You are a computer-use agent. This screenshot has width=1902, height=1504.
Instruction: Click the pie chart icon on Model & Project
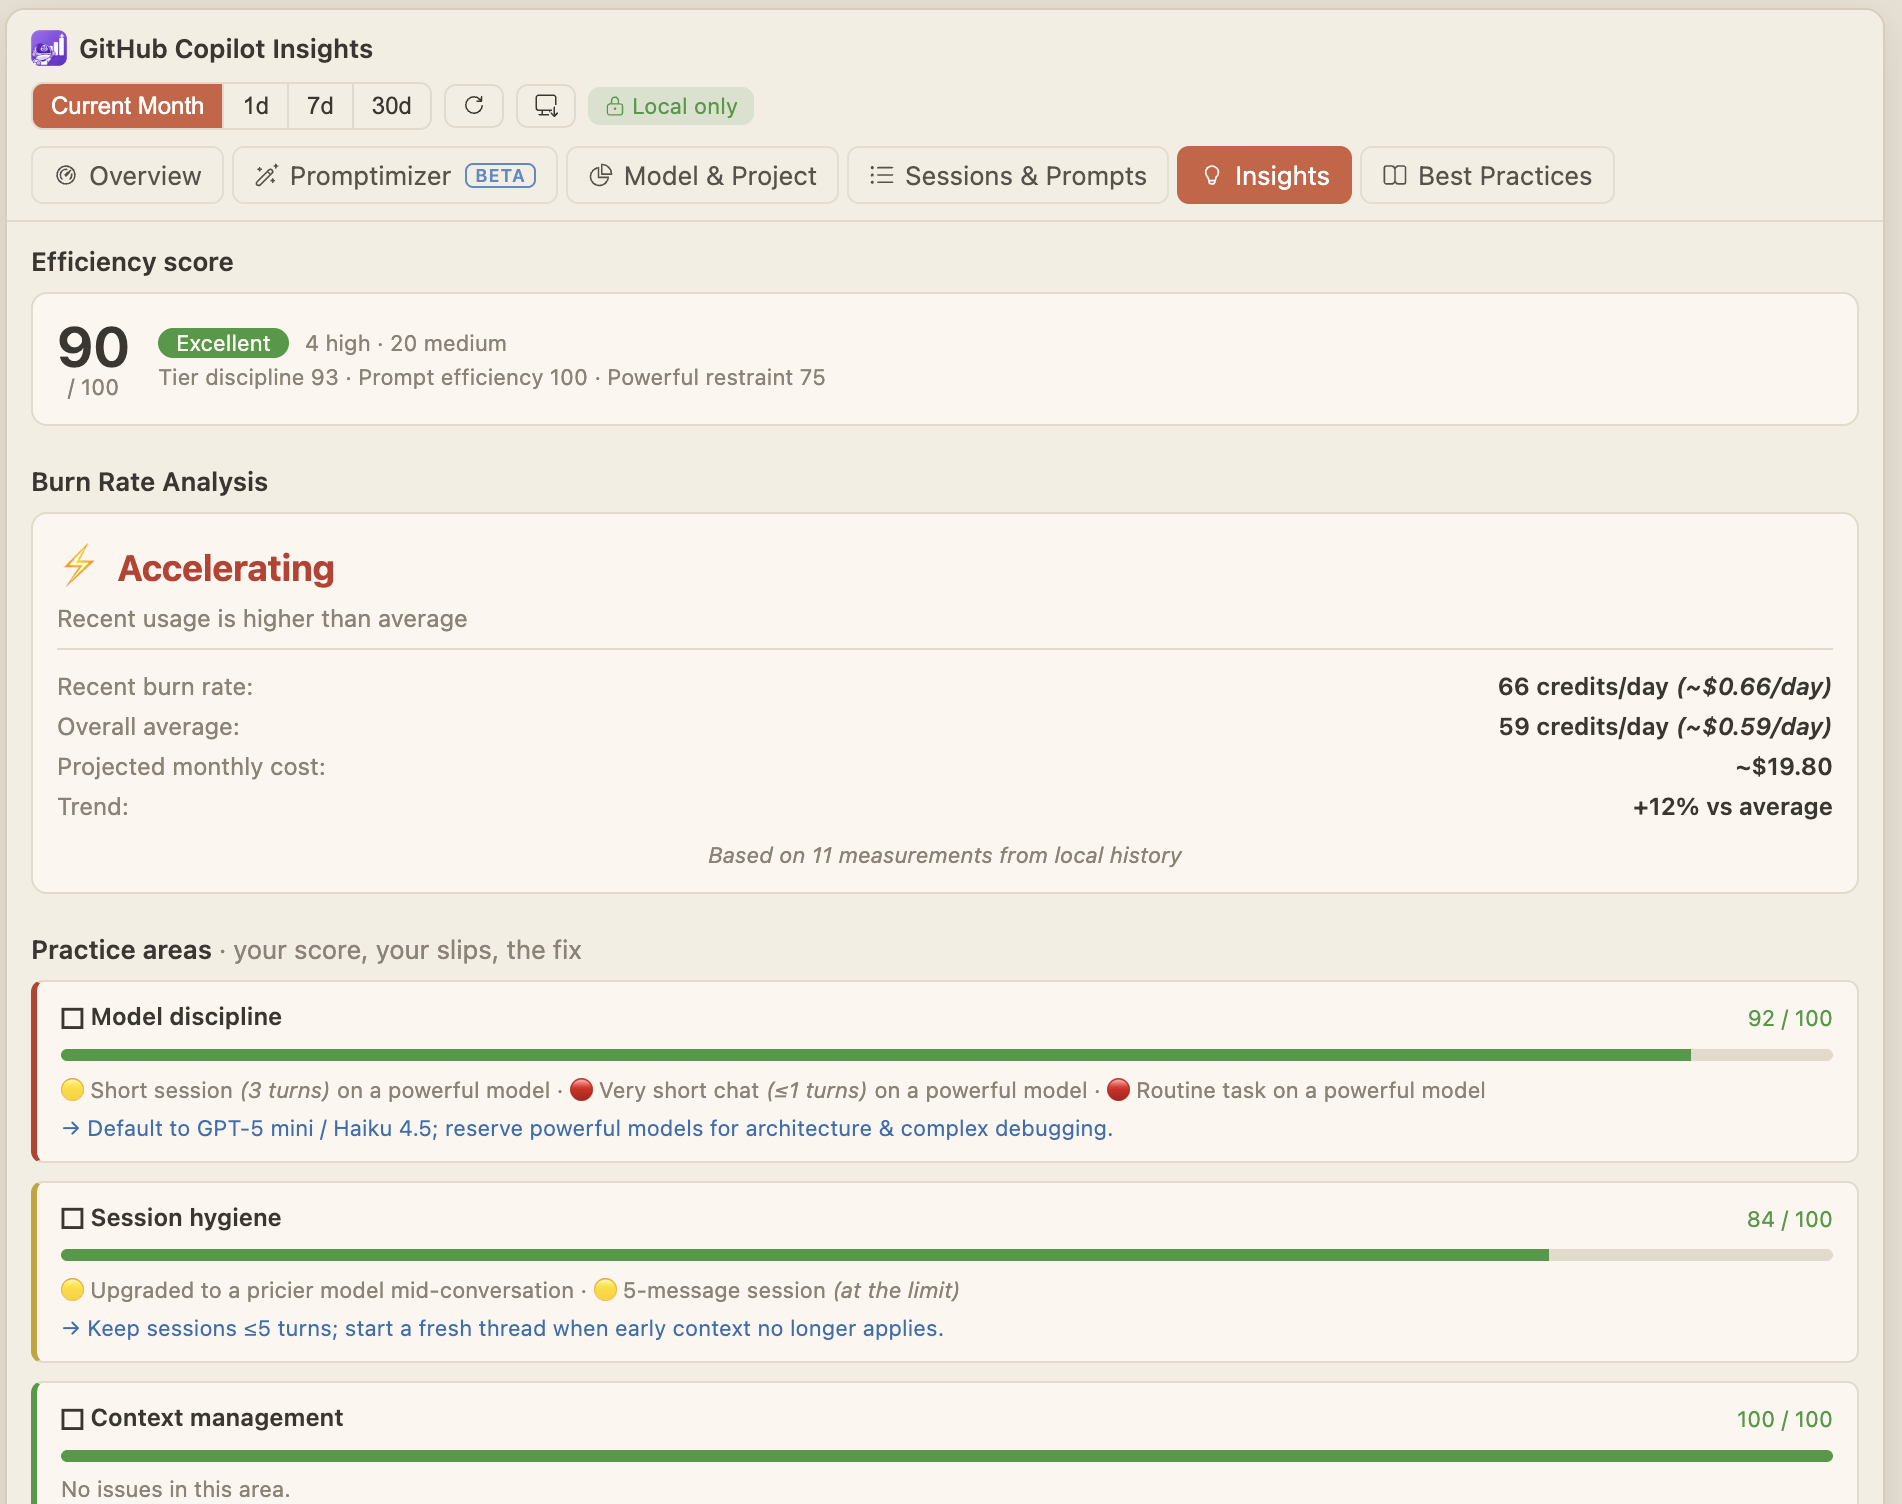click(x=600, y=175)
